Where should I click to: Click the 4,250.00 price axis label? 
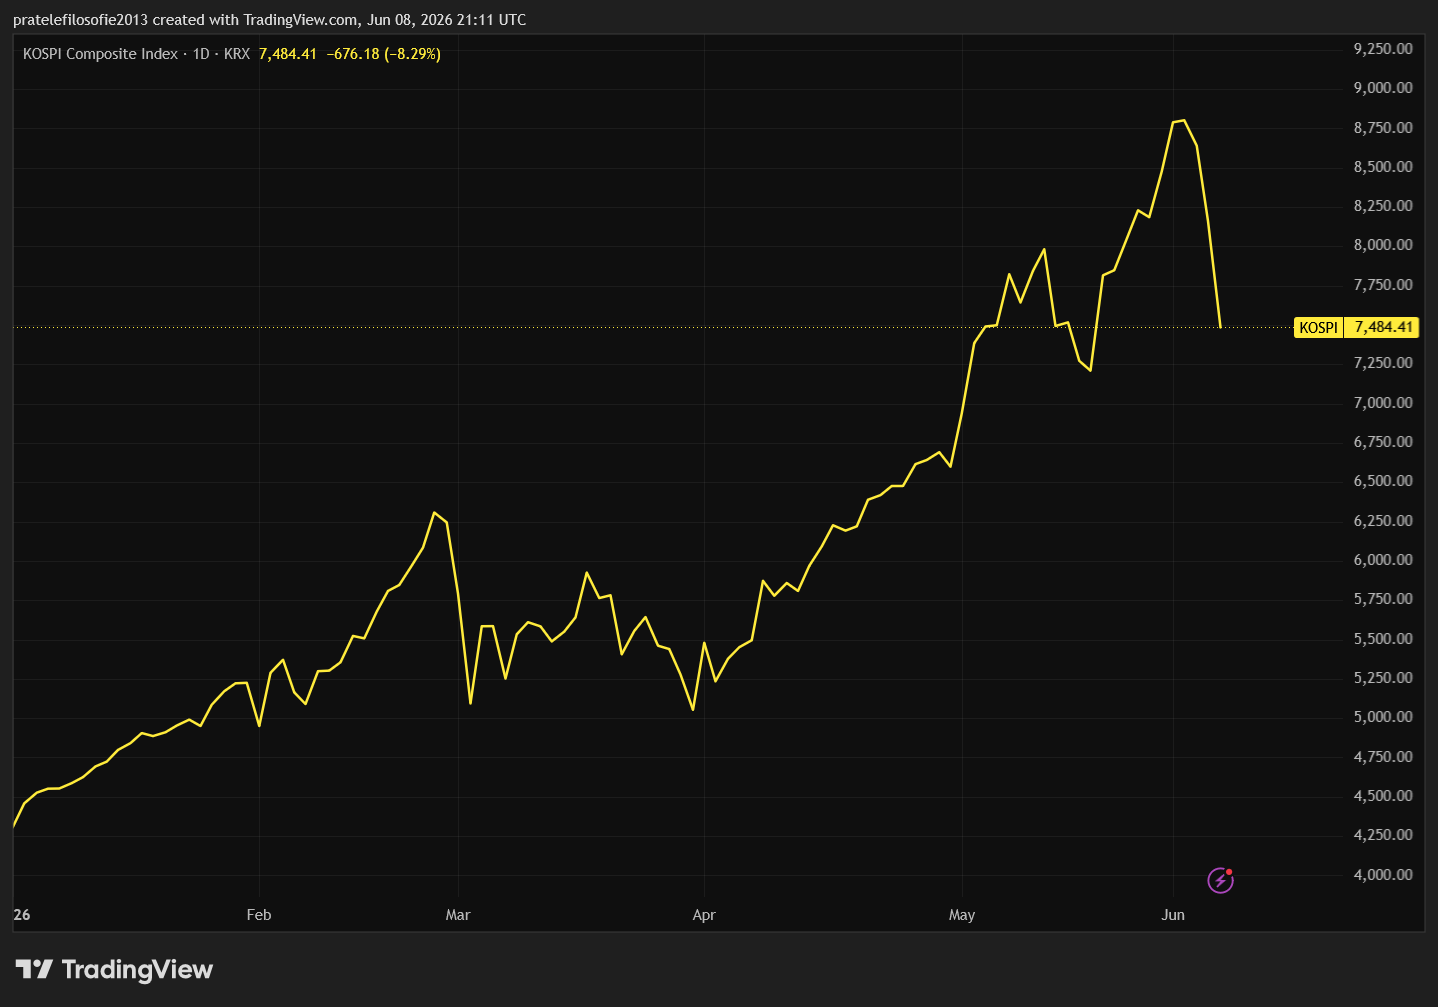(1383, 835)
